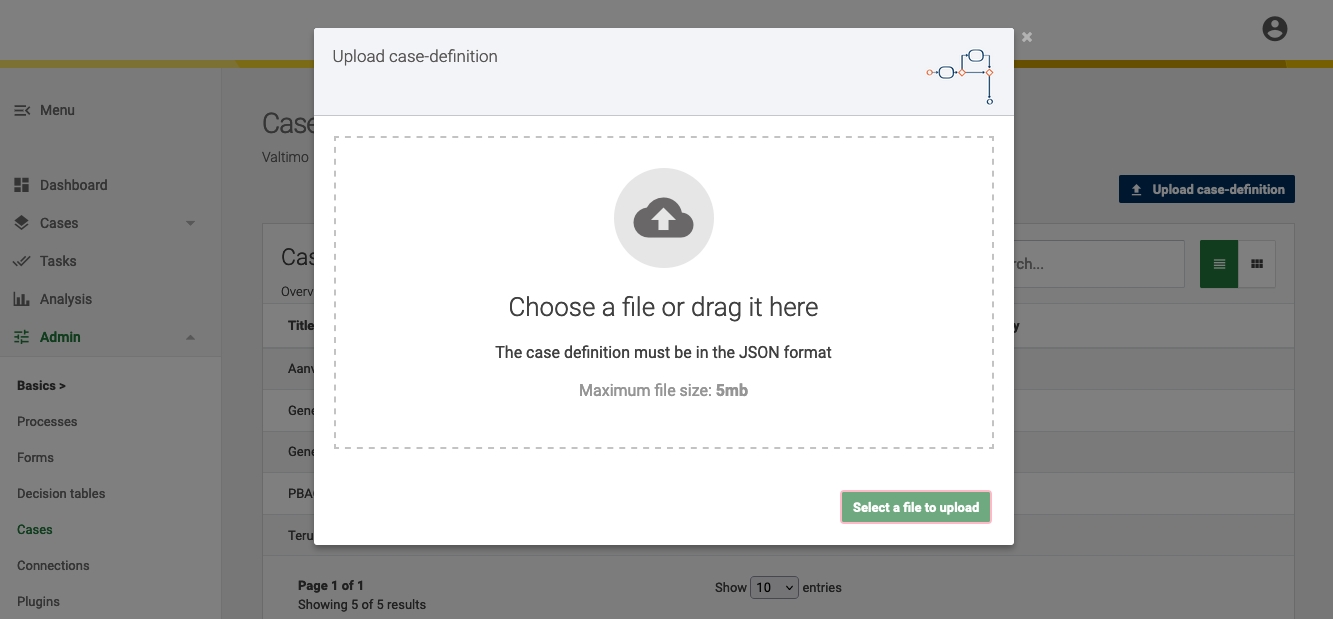Click the process diagram icon in header
This screenshot has width=1333, height=619.
pyautogui.click(x=960, y=72)
